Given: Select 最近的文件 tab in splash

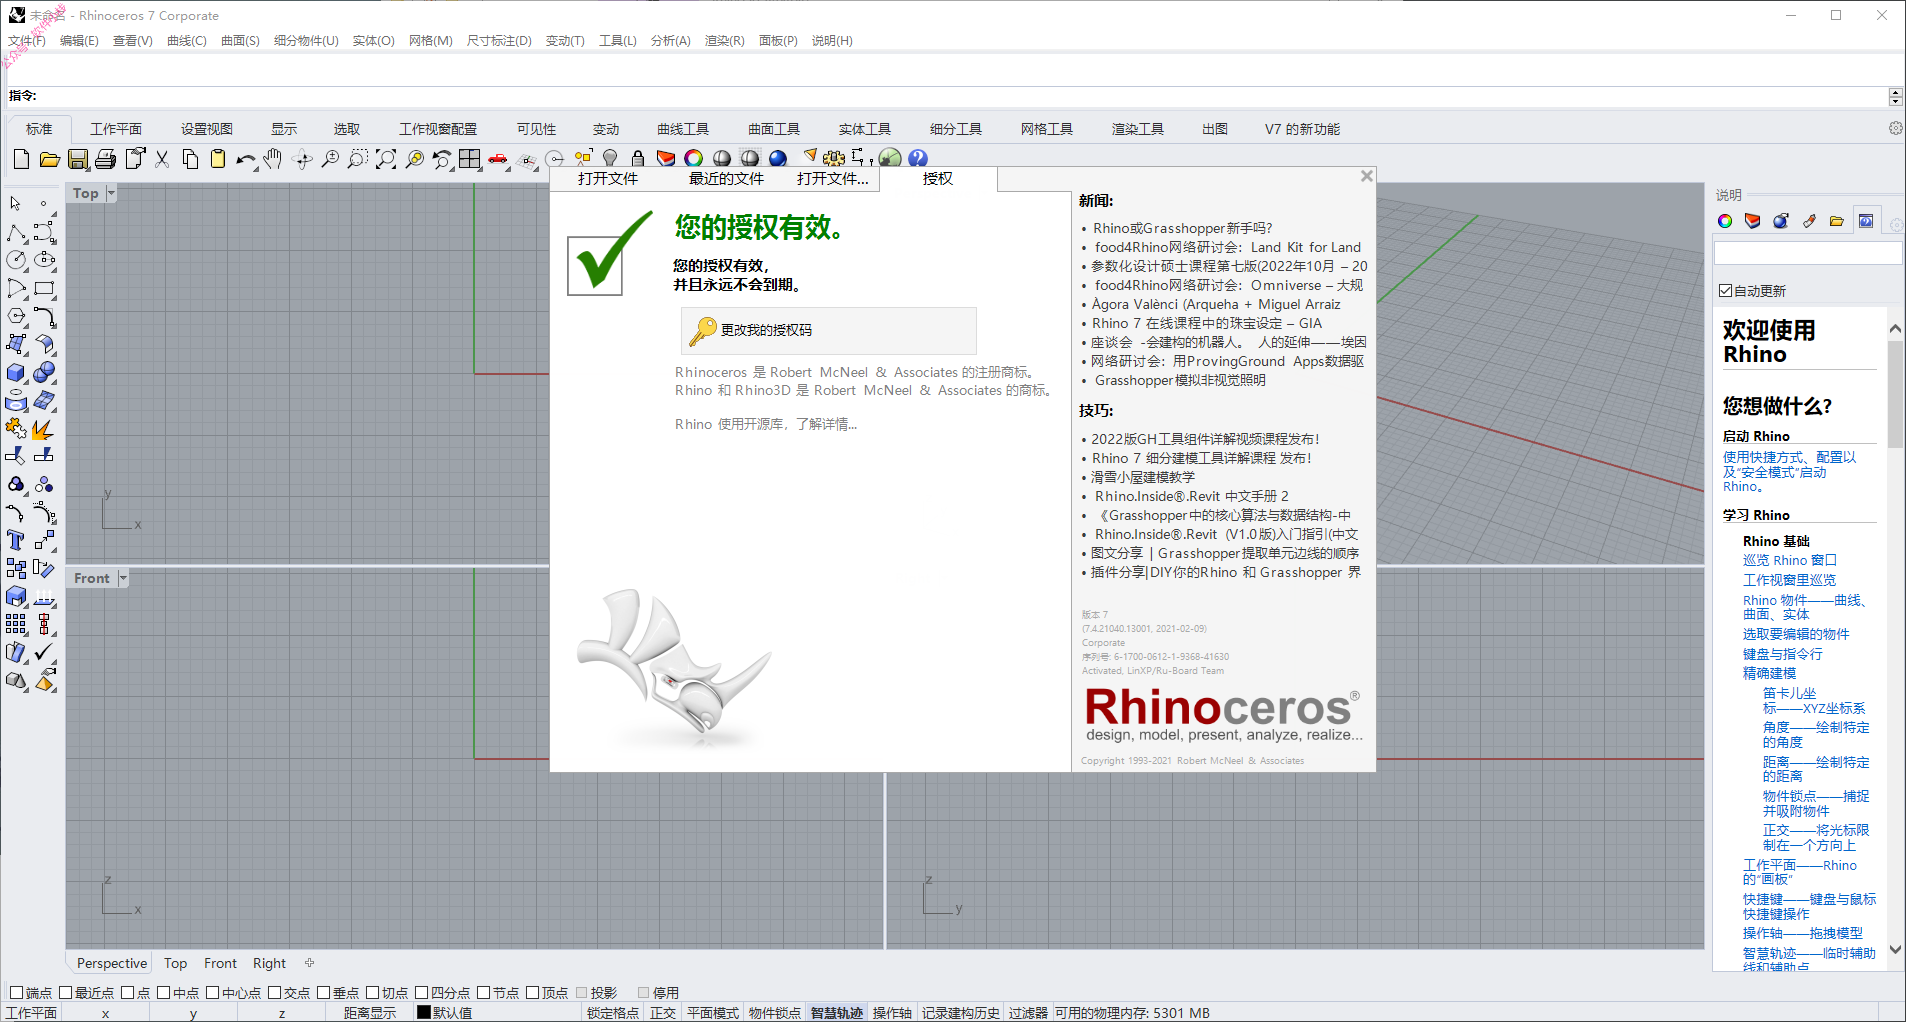Looking at the screenshot, I should 726,179.
